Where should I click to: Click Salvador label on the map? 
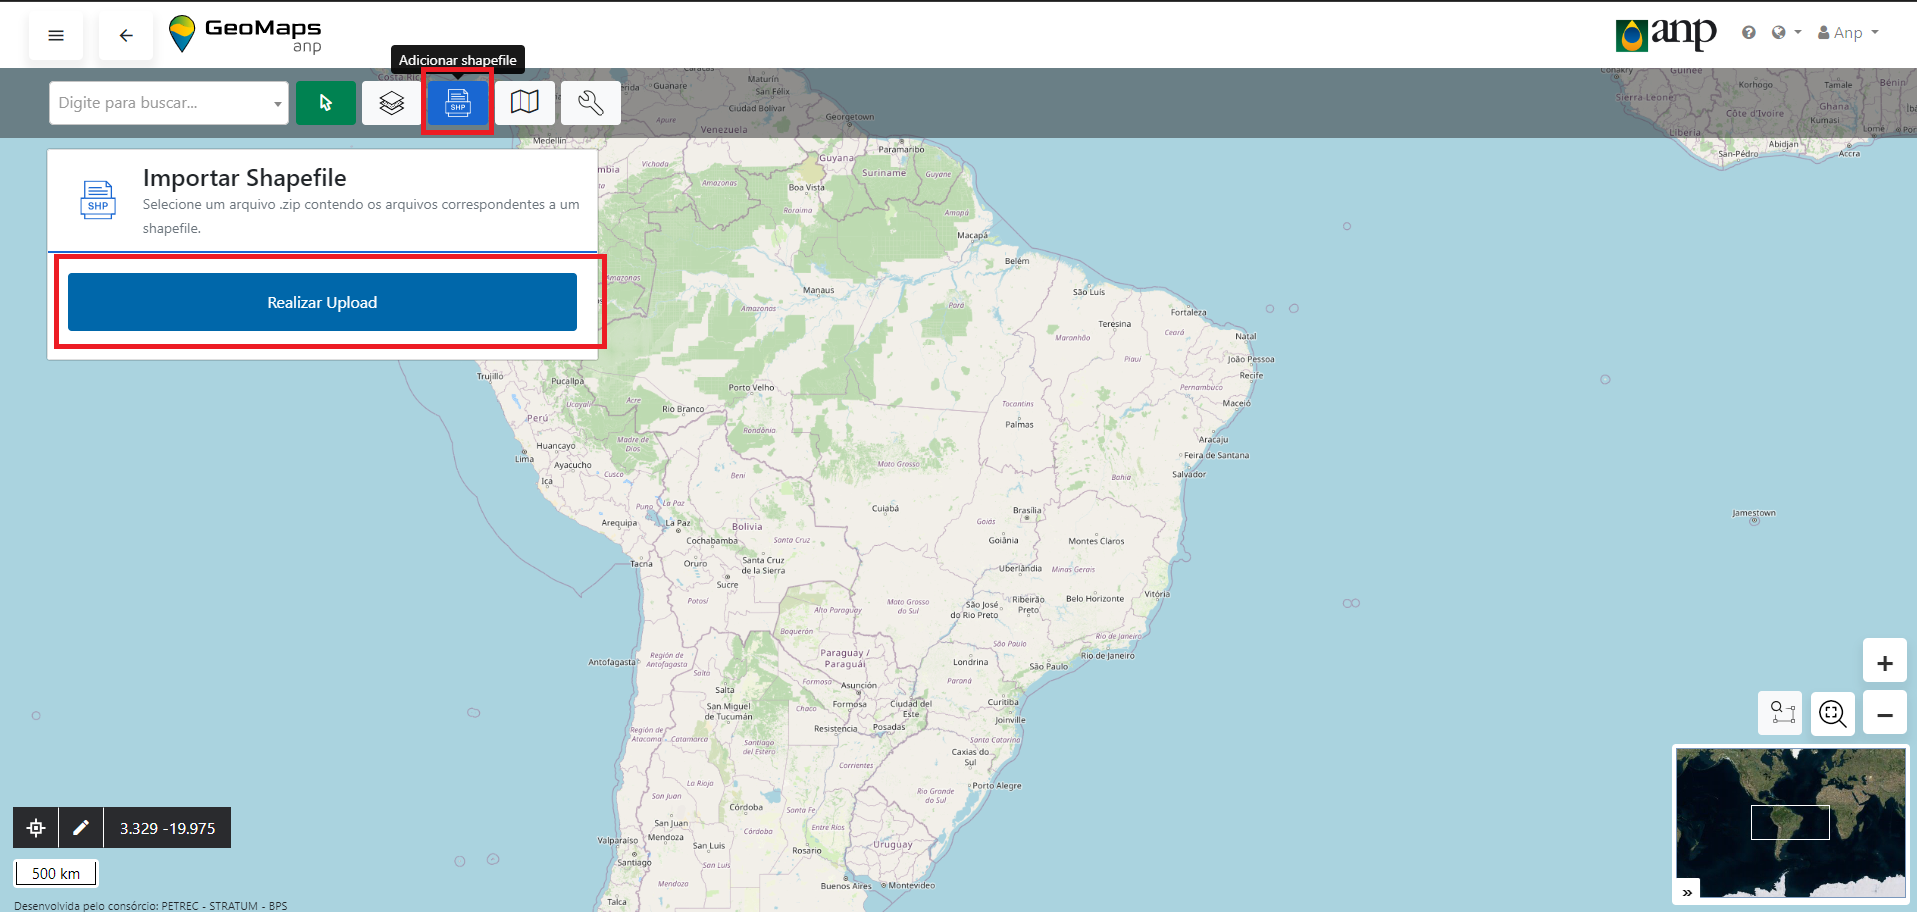tap(1189, 474)
